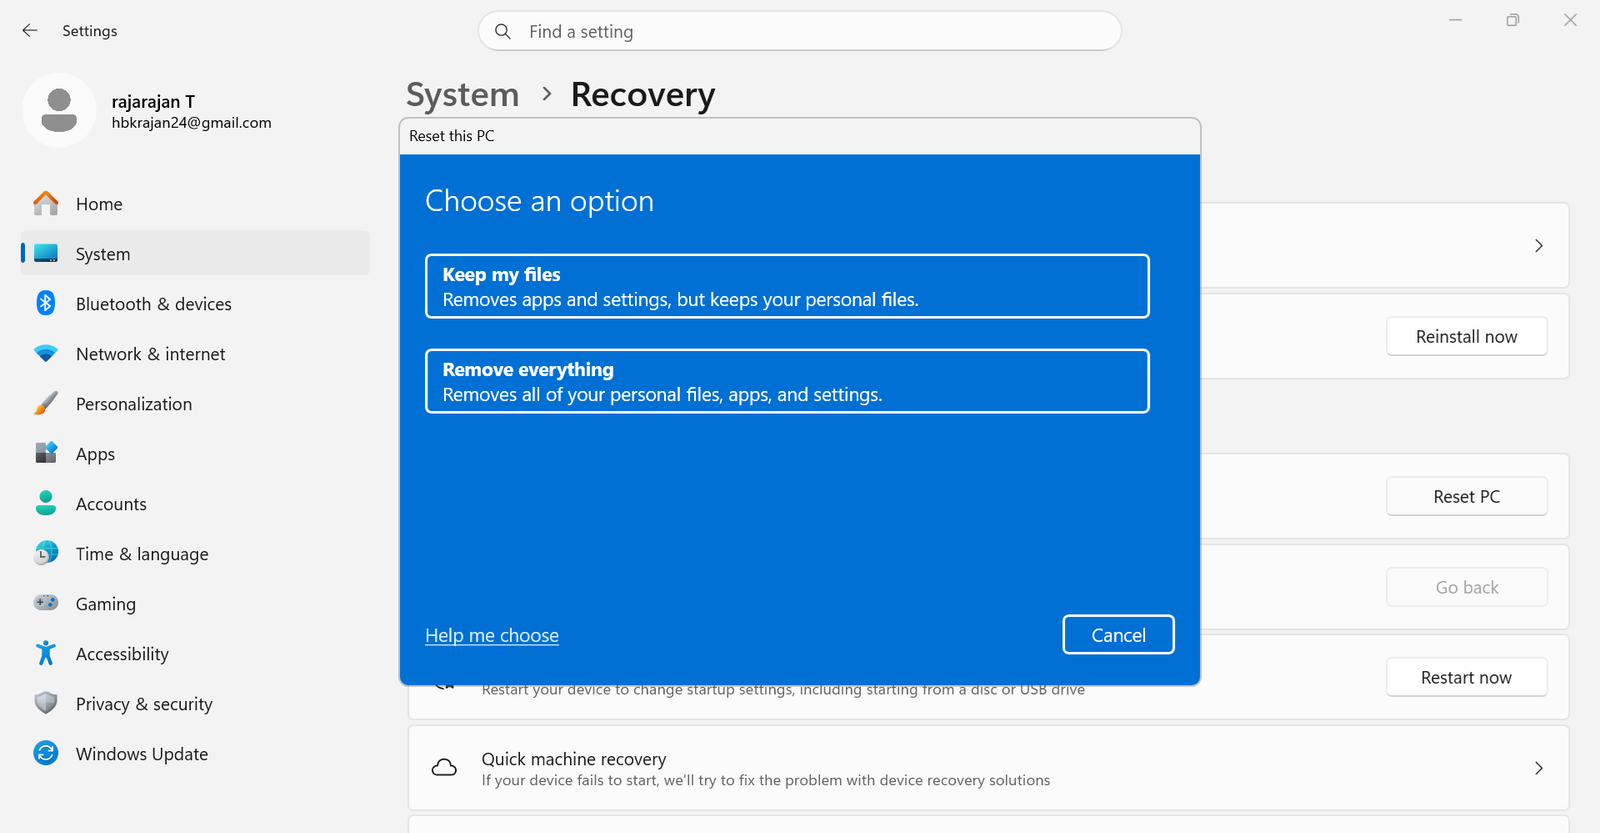Click the search magnifier icon

tap(503, 31)
